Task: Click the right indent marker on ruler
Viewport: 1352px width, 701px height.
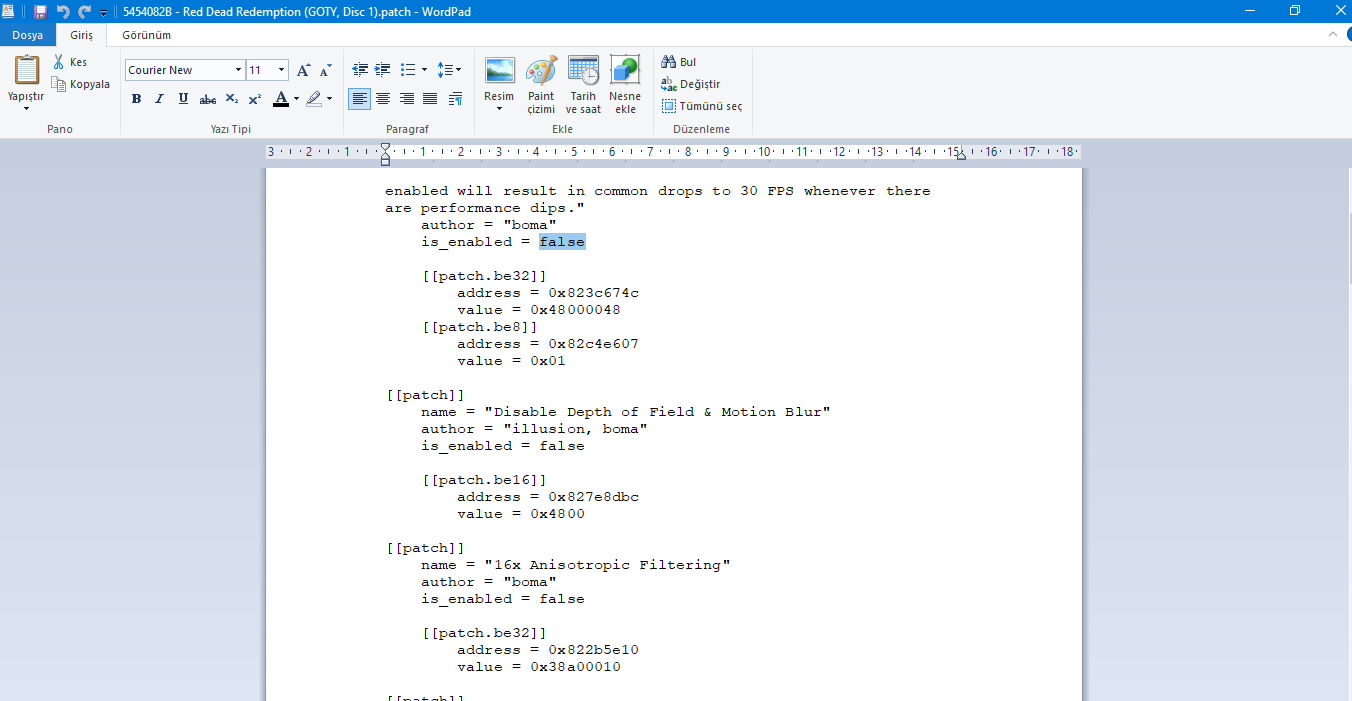Action: 961,156
